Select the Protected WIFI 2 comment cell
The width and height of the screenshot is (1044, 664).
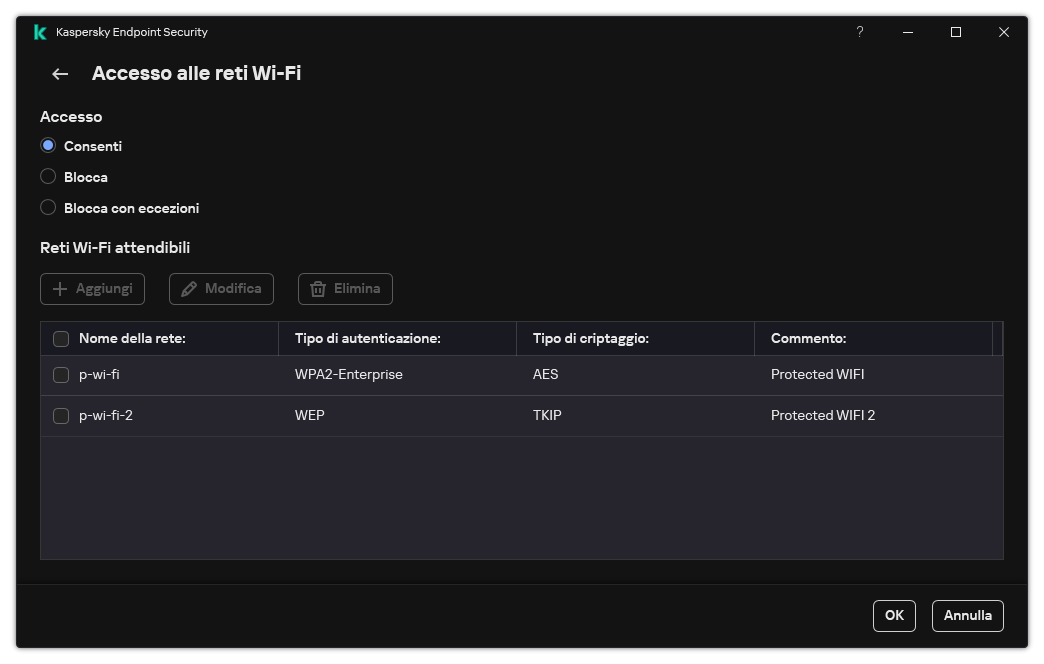(822, 416)
